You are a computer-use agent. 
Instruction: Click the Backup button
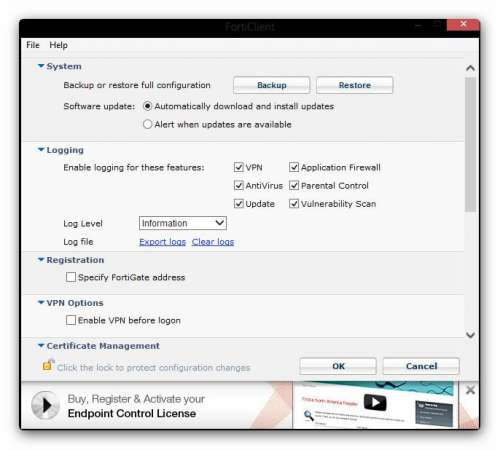click(272, 85)
